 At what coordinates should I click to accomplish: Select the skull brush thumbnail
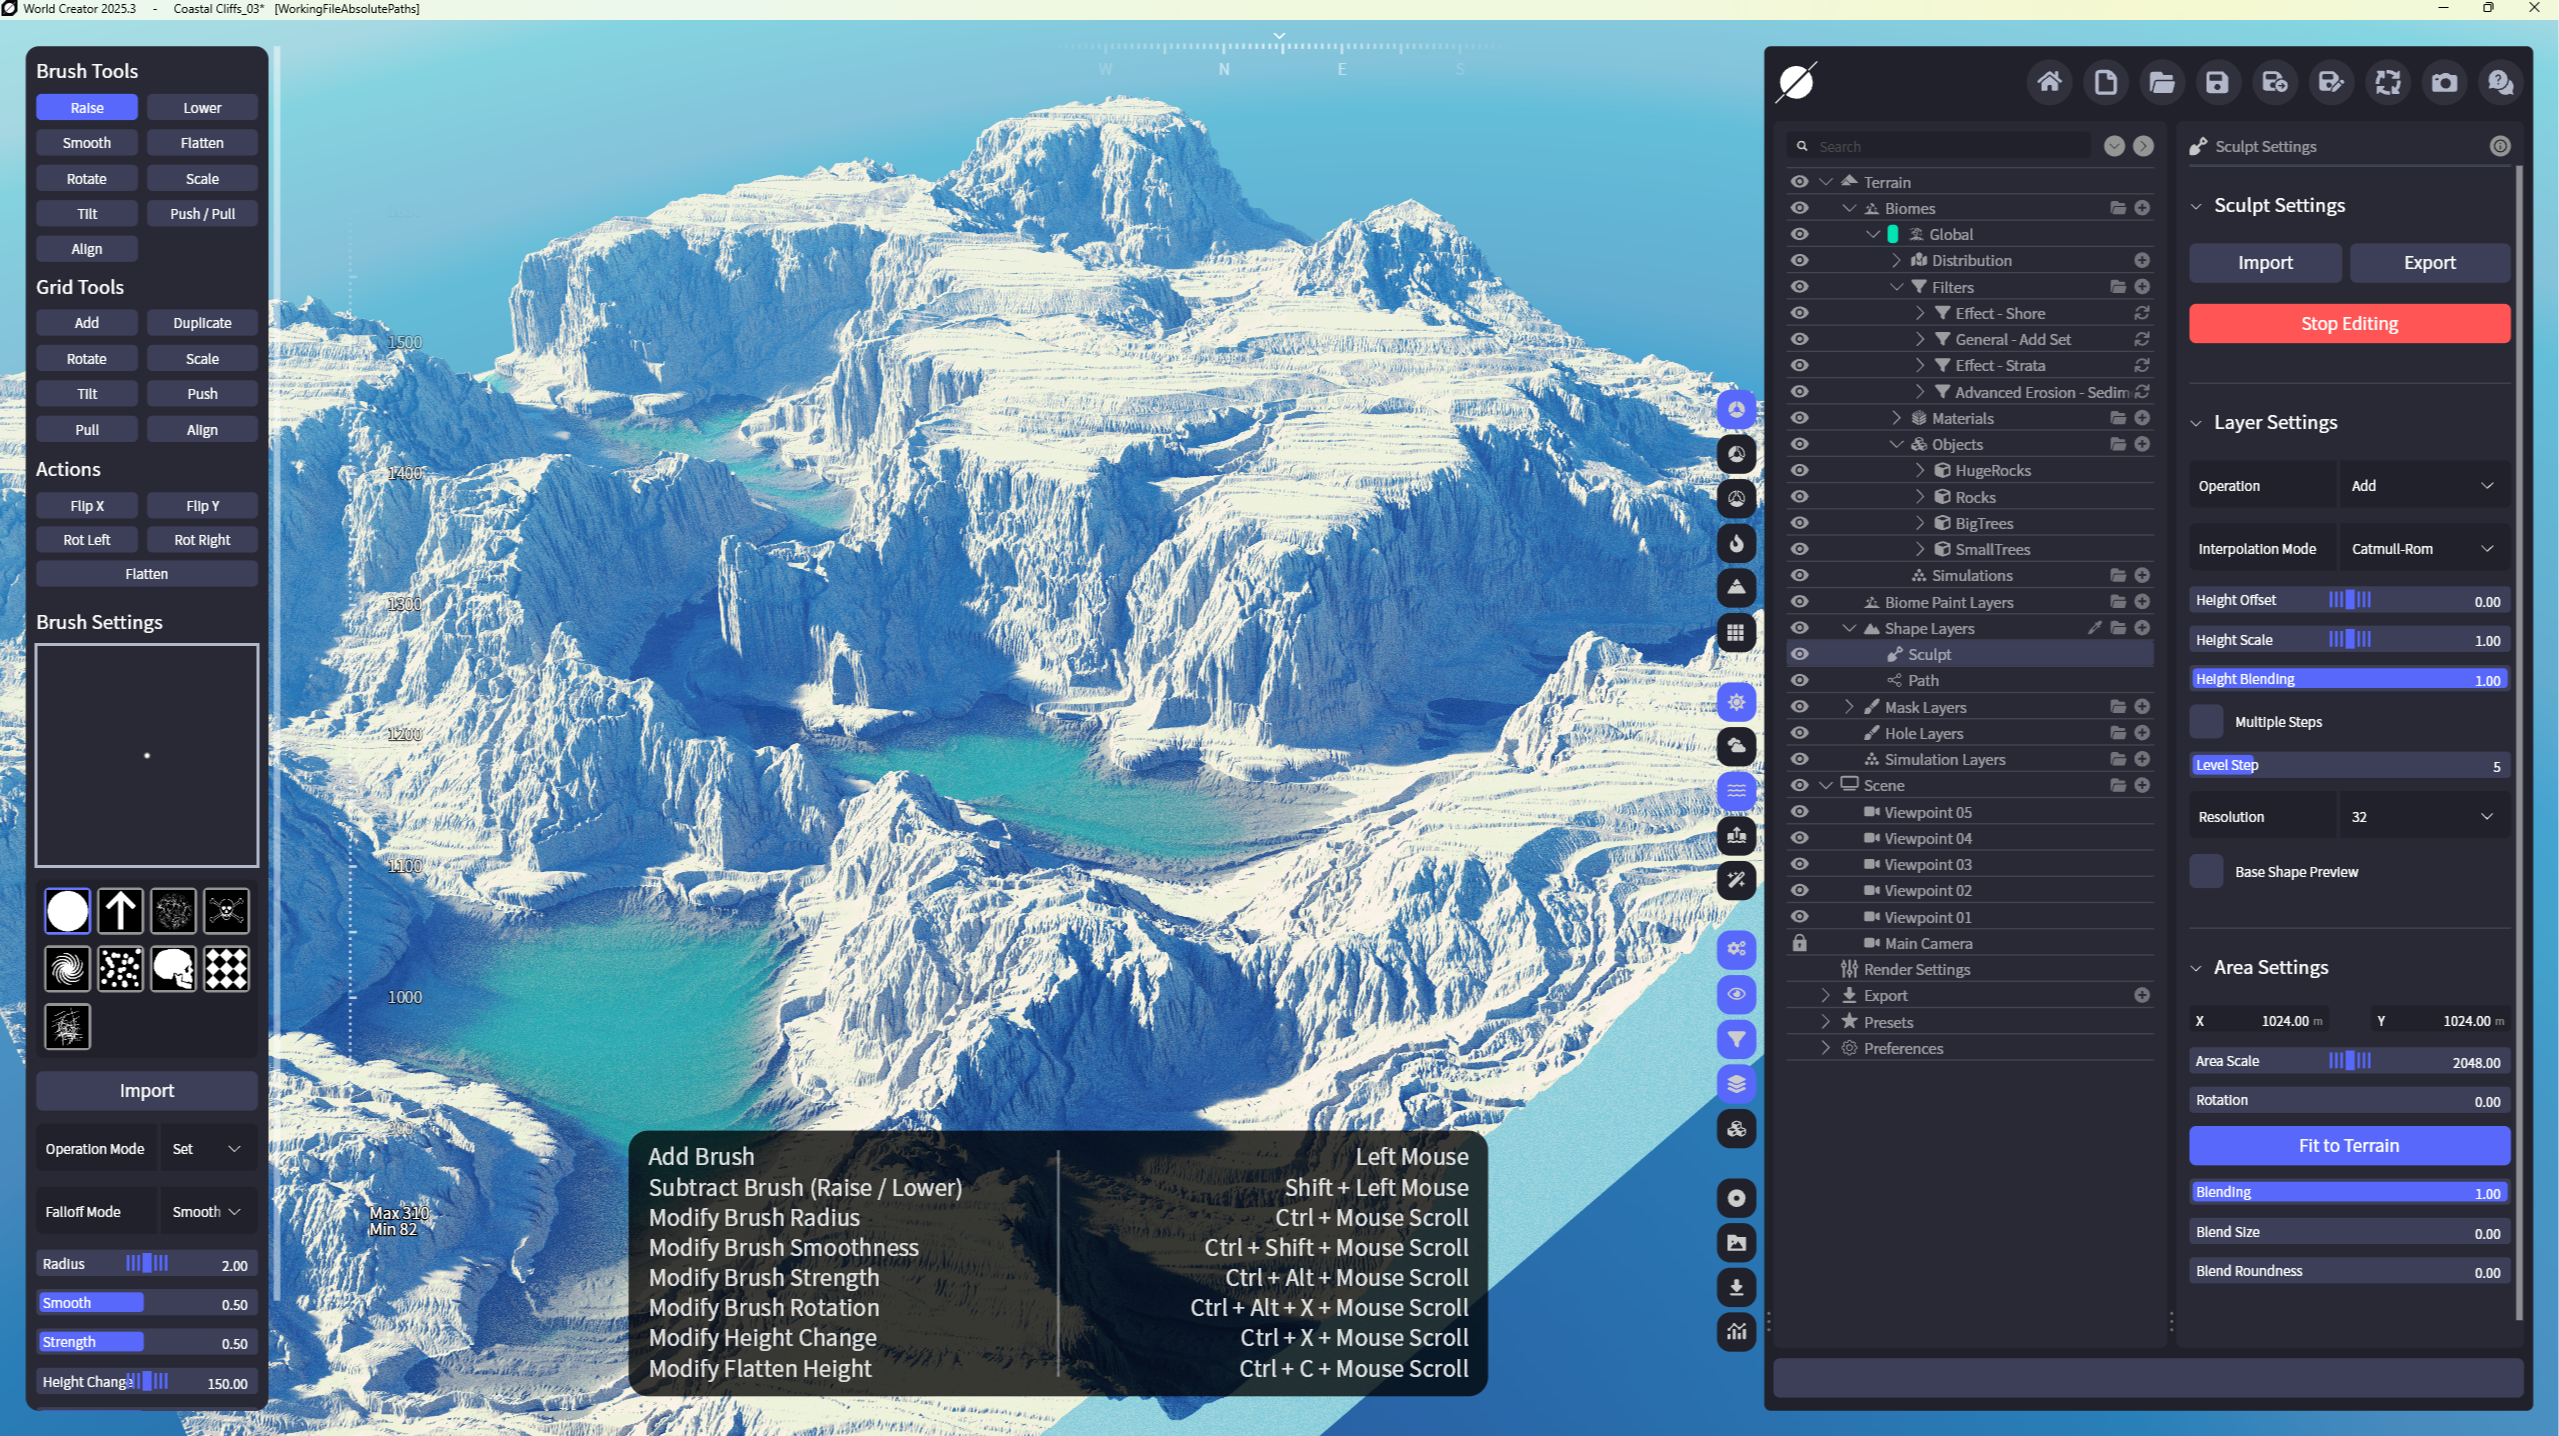point(173,968)
